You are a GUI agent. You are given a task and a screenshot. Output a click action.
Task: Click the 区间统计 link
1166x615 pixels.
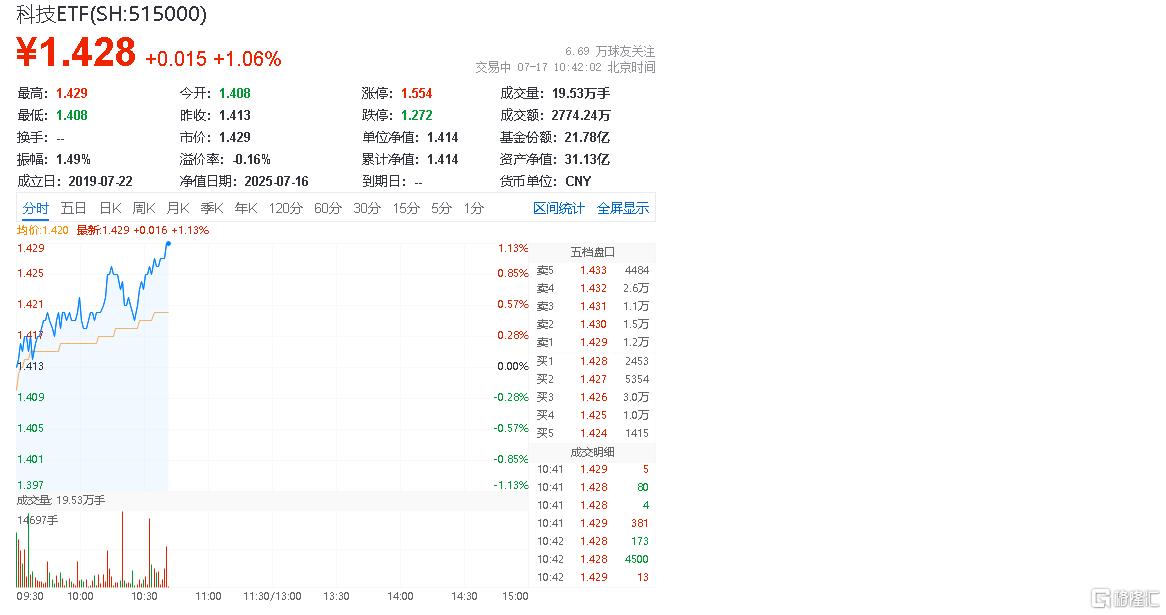click(558, 208)
